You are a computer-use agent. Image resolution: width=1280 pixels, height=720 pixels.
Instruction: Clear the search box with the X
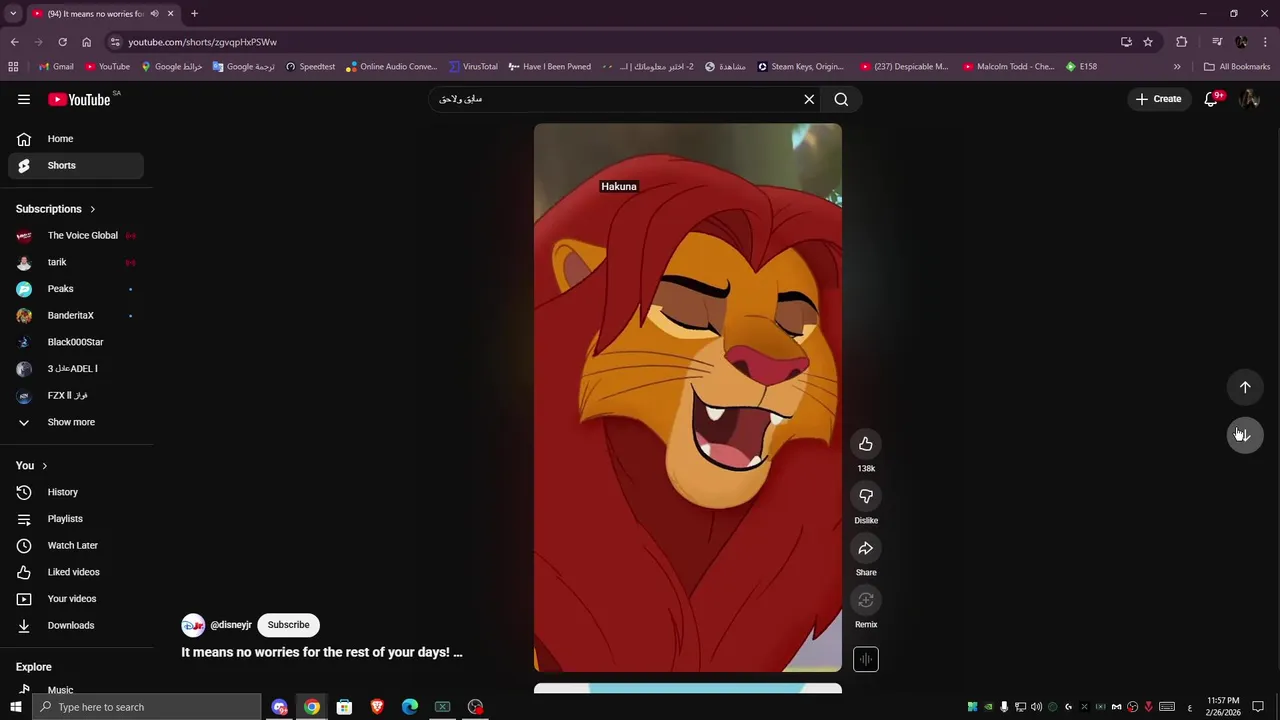(x=809, y=99)
